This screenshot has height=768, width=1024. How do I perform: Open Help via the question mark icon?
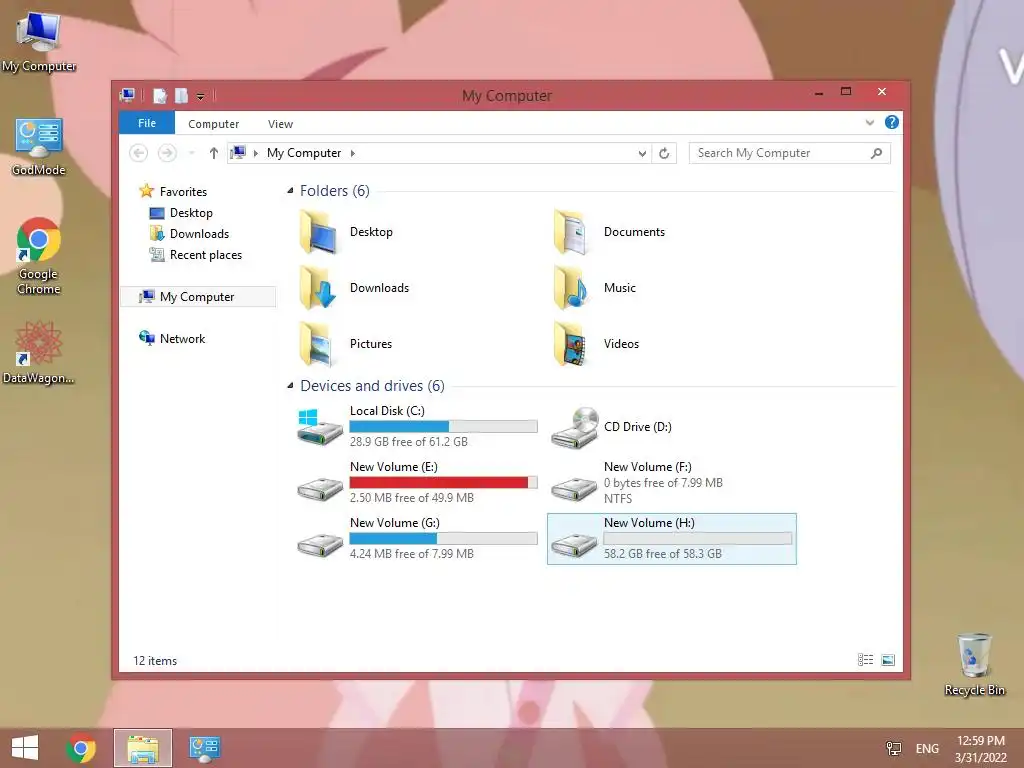(x=891, y=122)
